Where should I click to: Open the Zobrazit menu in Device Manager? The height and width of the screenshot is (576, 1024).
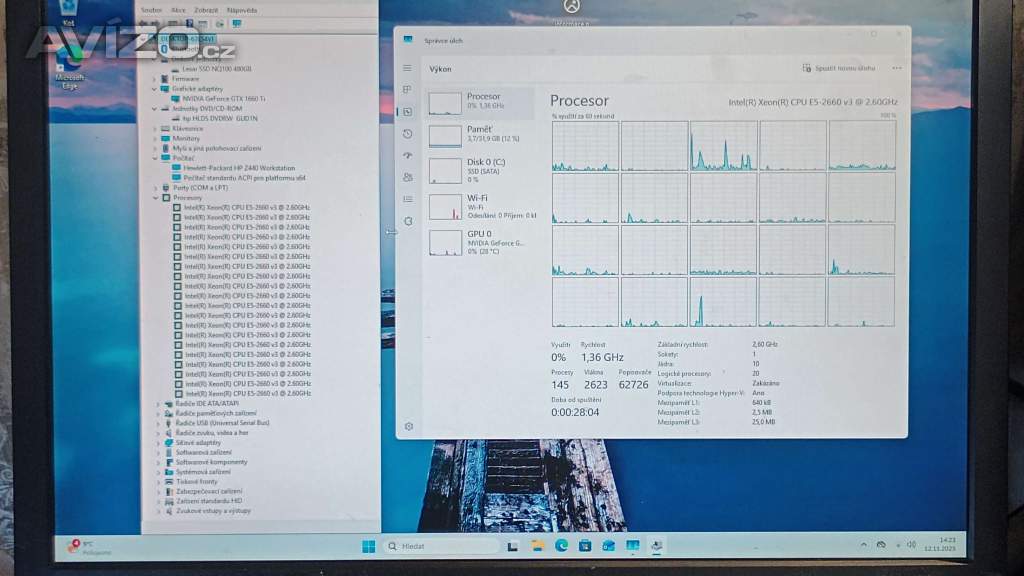[207, 9]
